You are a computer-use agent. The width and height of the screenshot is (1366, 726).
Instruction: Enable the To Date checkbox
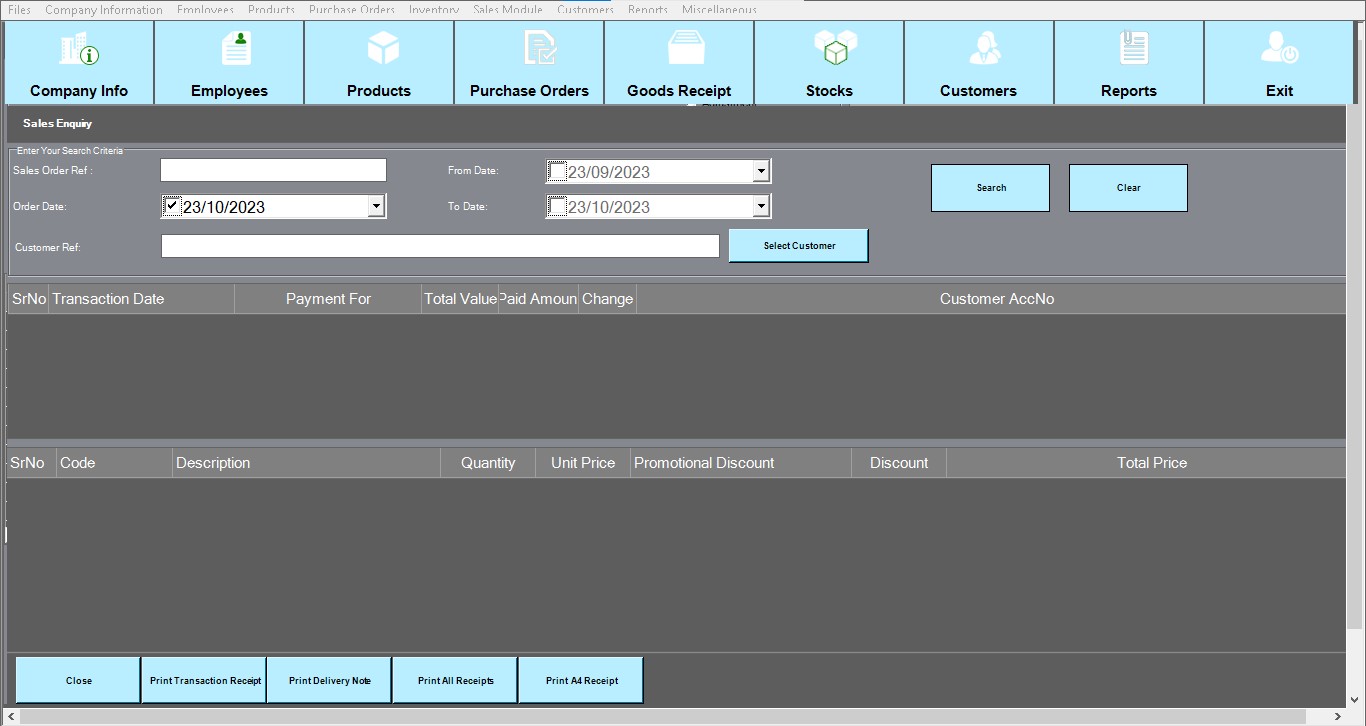(x=557, y=206)
